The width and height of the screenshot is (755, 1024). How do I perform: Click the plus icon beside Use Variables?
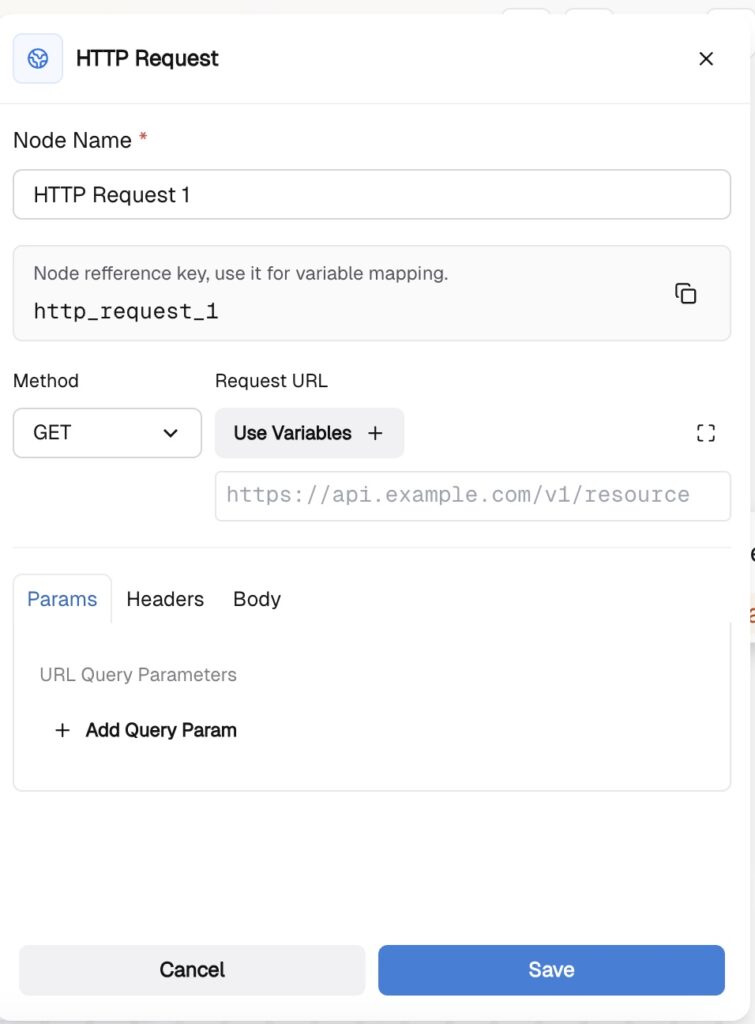coord(375,433)
